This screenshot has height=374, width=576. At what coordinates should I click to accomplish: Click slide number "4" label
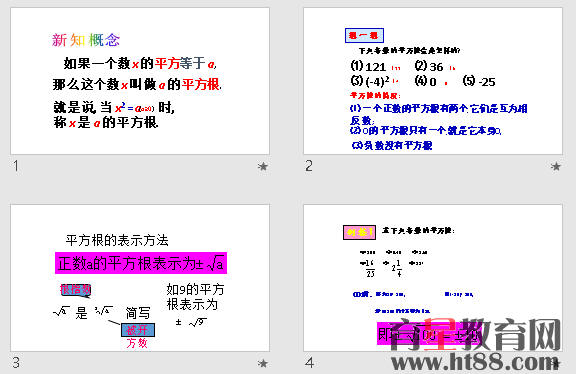(x=309, y=363)
